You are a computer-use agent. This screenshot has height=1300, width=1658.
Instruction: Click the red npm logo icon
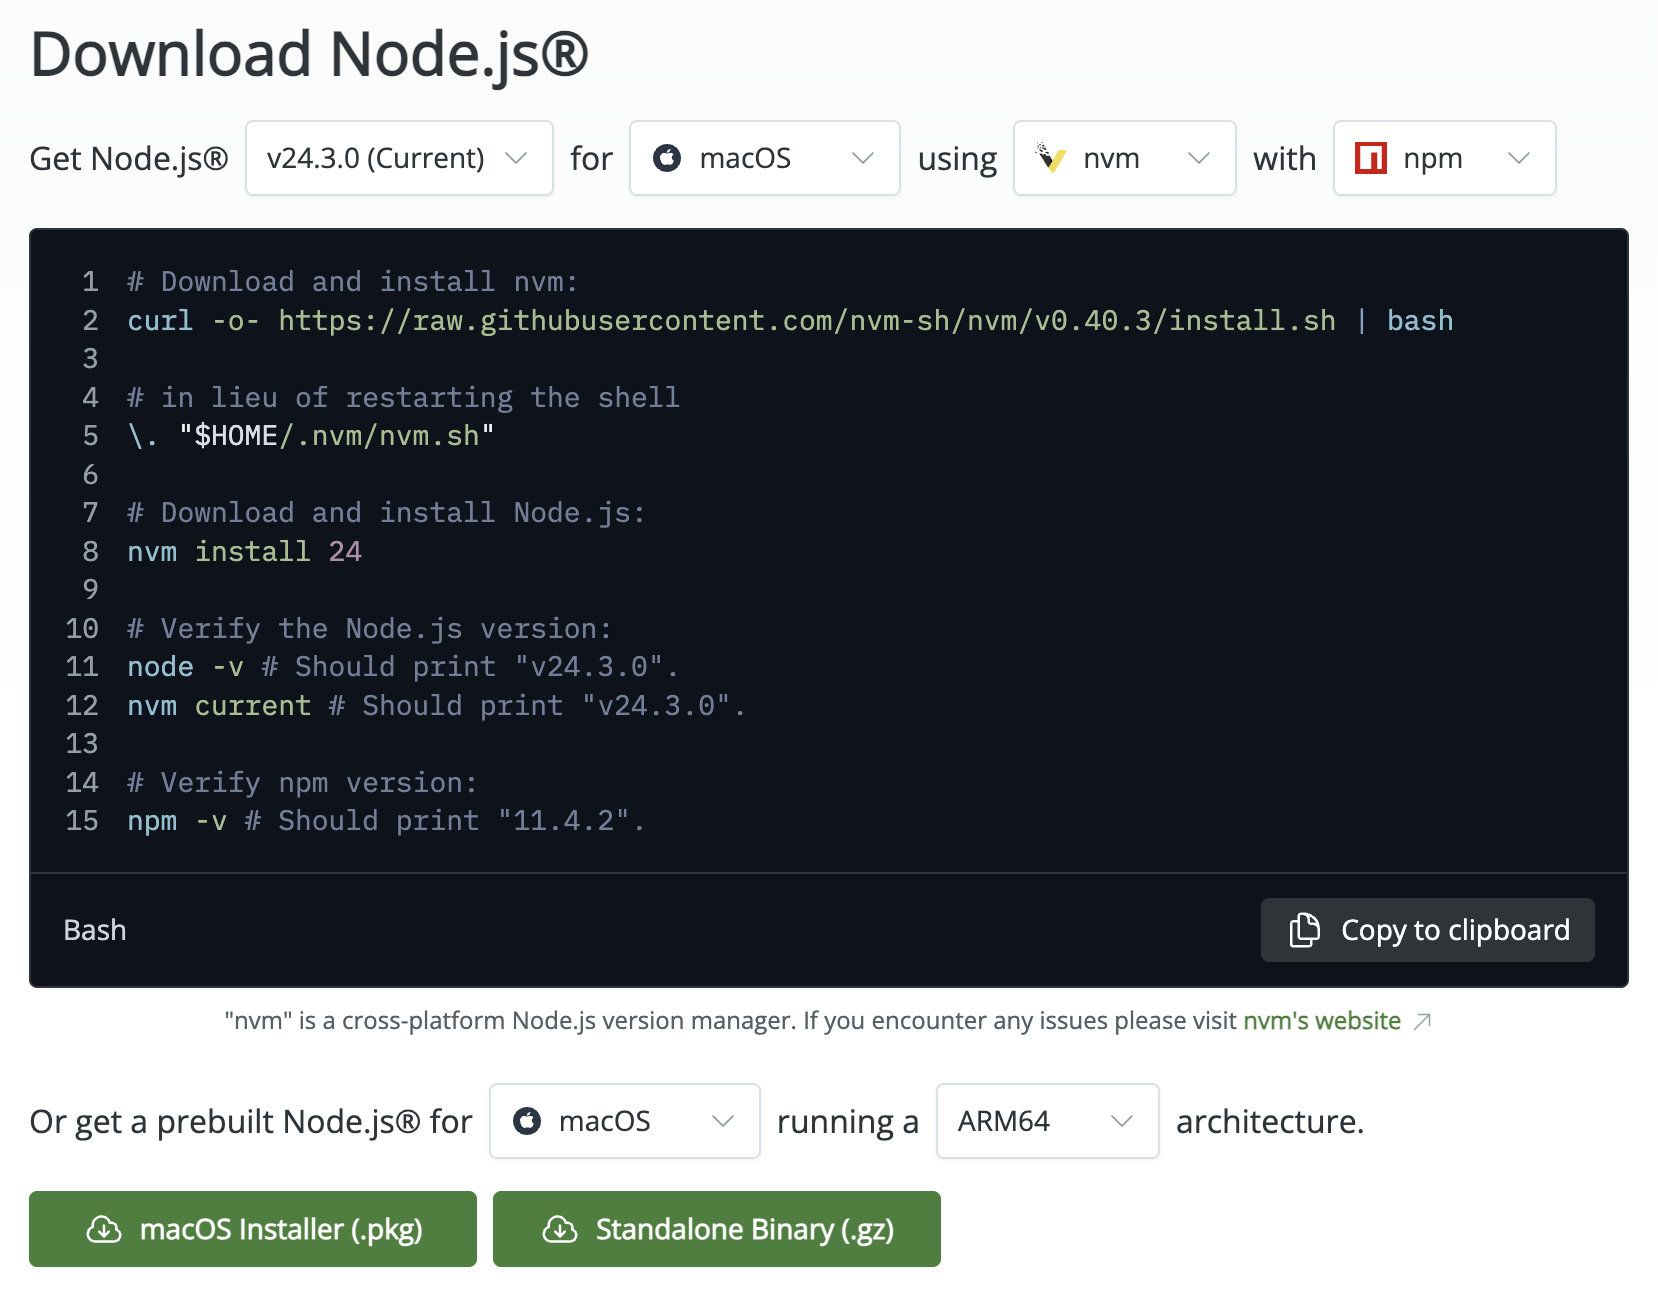pyautogui.click(x=1370, y=158)
